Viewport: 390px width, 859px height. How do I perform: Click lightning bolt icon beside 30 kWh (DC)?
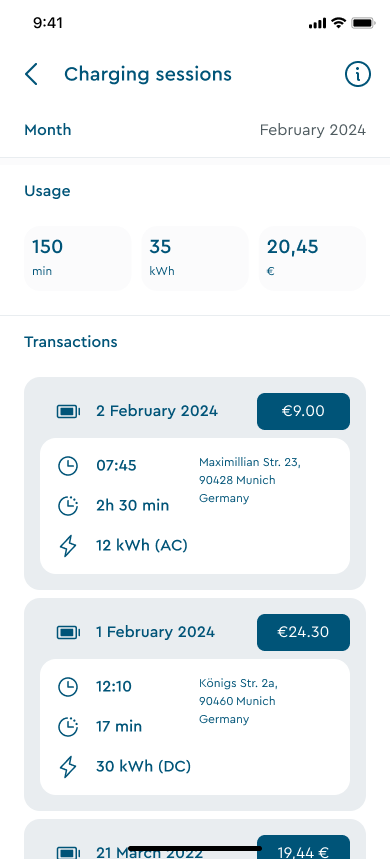coord(68,766)
